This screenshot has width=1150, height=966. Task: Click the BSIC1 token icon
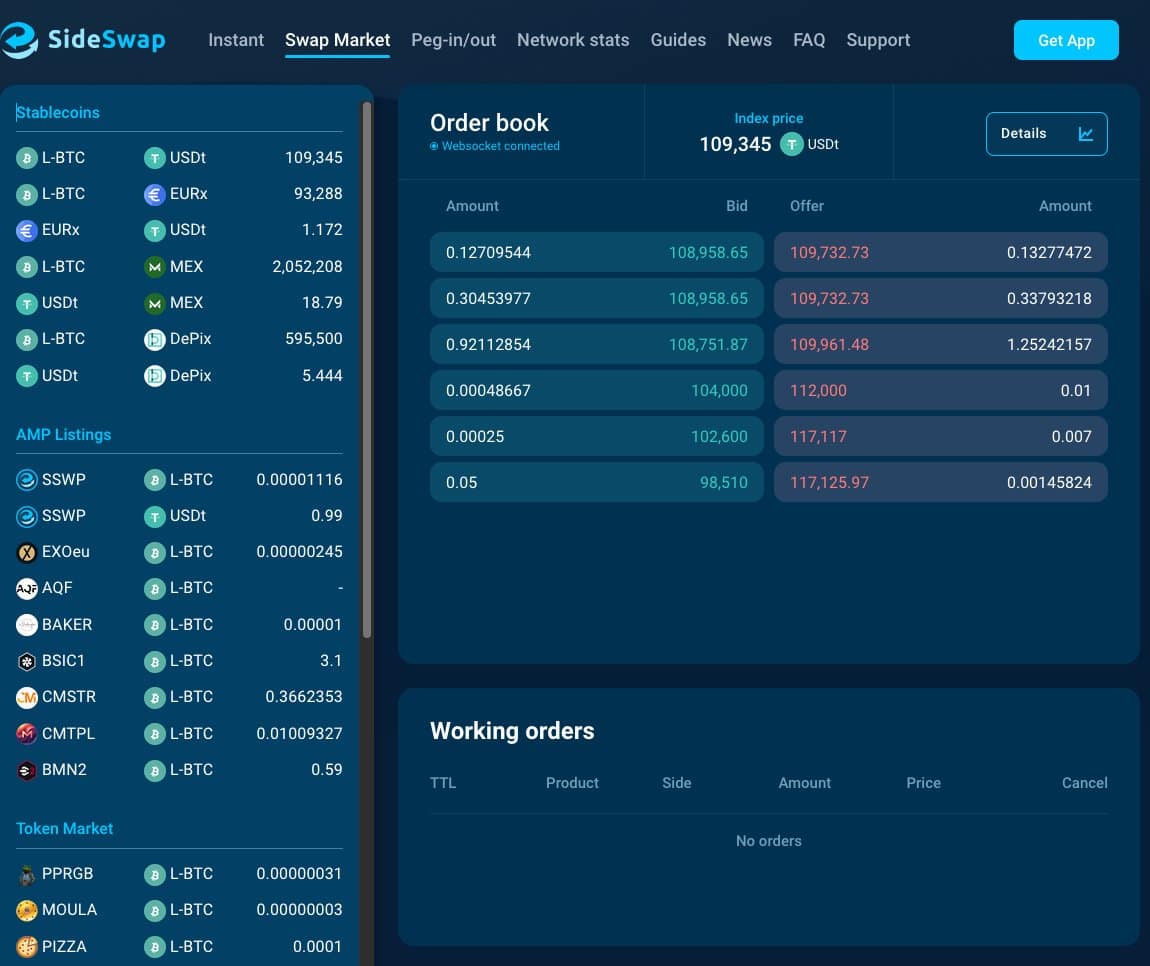tap(27, 661)
